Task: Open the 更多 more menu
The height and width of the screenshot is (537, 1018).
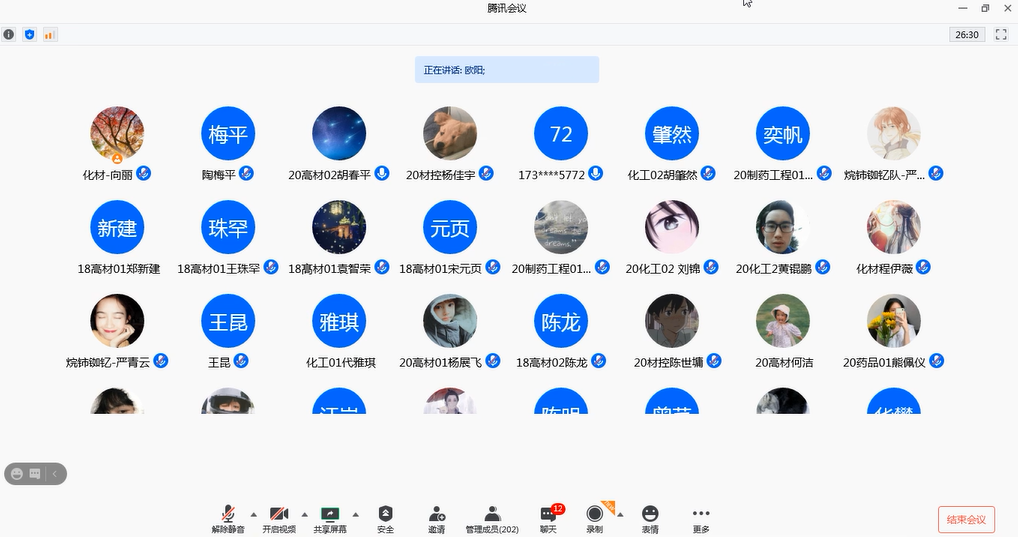Action: pyautogui.click(x=701, y=514)
